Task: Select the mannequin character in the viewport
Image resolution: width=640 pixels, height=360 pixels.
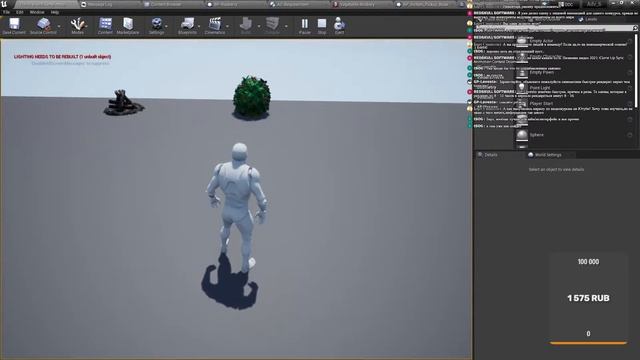Action: click(x=238, y=206)
